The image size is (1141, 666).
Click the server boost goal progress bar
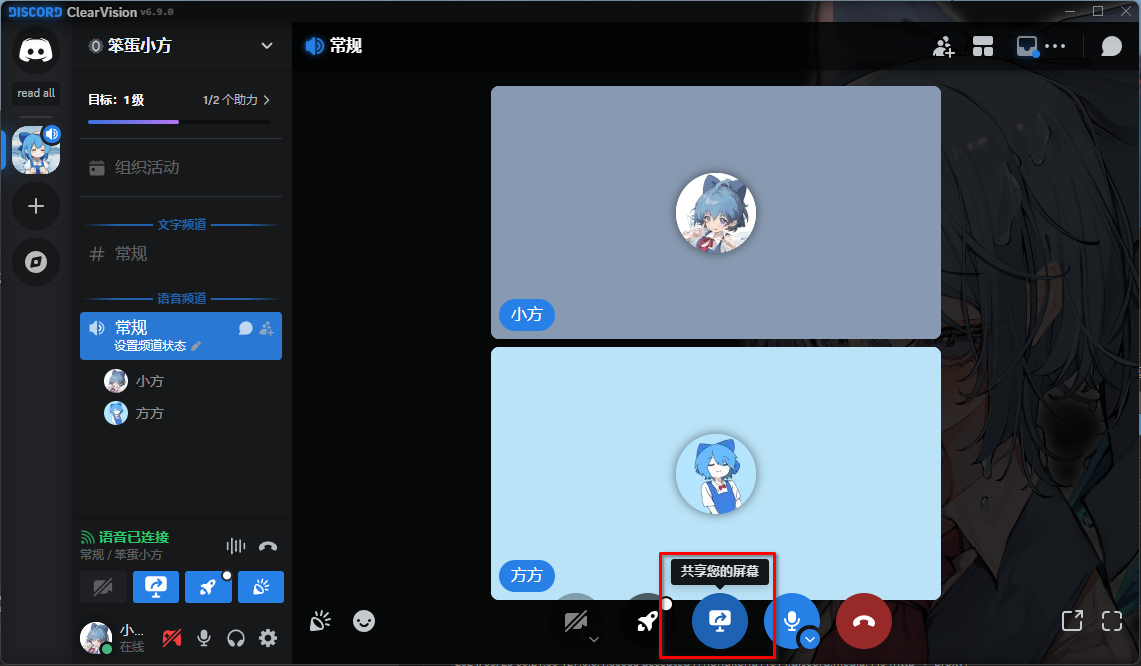coord(179,121)
